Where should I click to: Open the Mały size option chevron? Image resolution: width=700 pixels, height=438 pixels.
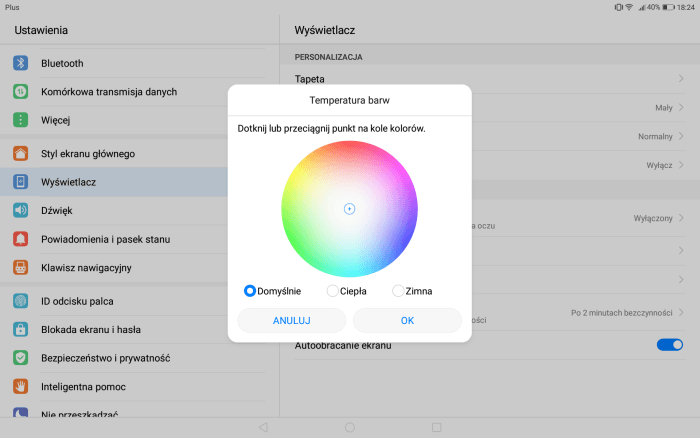[680, 107]
